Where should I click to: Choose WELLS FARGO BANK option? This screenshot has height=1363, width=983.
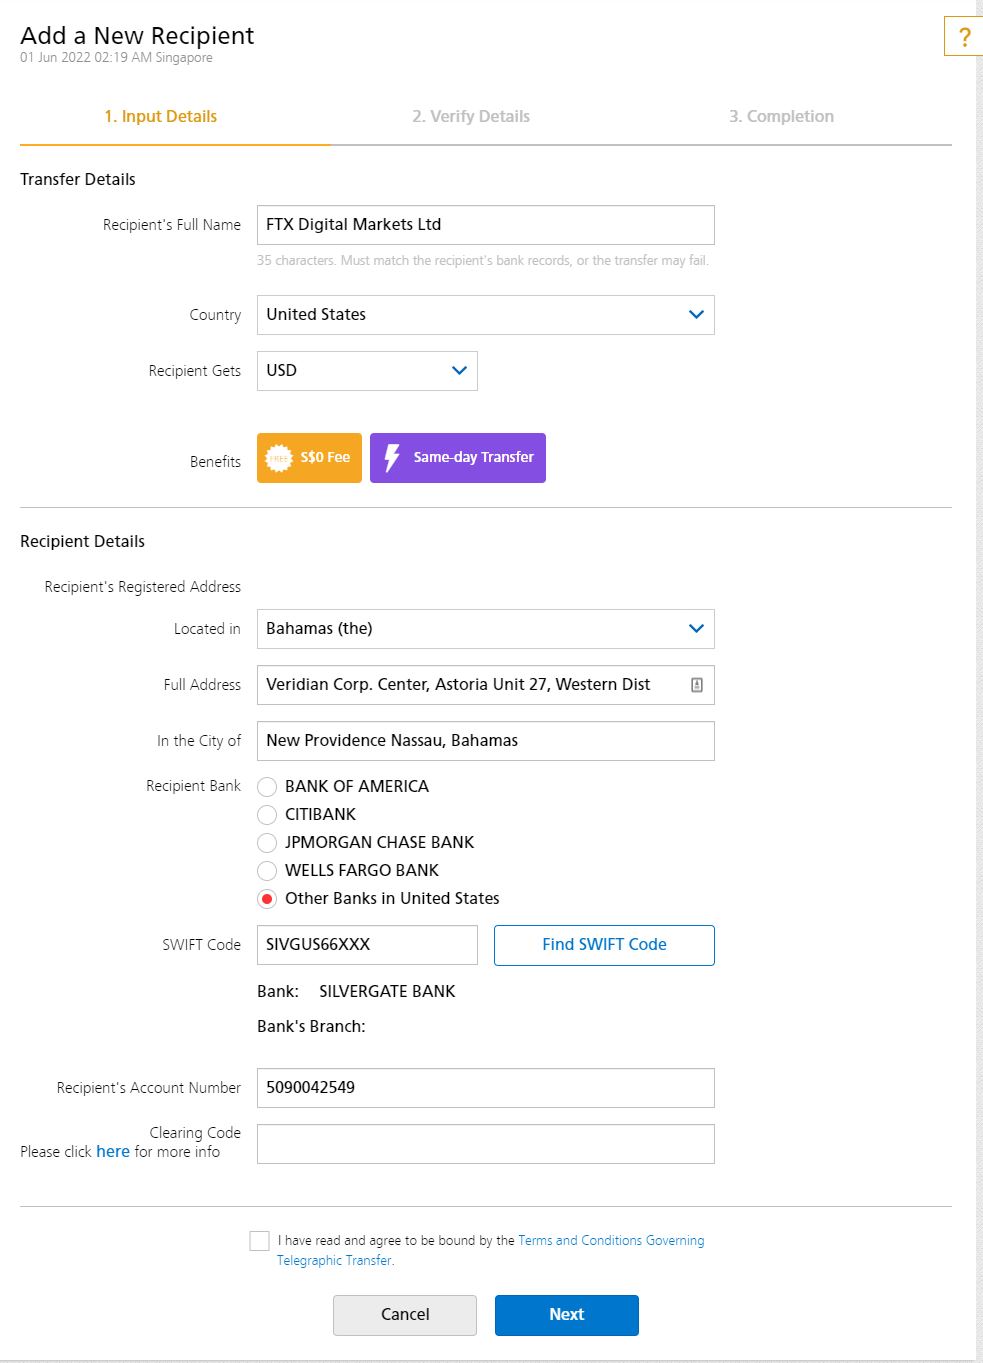tap(267, 871)
